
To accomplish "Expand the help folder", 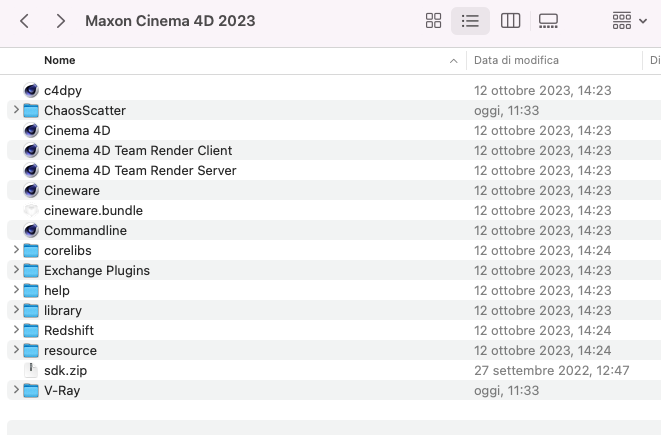I will click(16, 290).
